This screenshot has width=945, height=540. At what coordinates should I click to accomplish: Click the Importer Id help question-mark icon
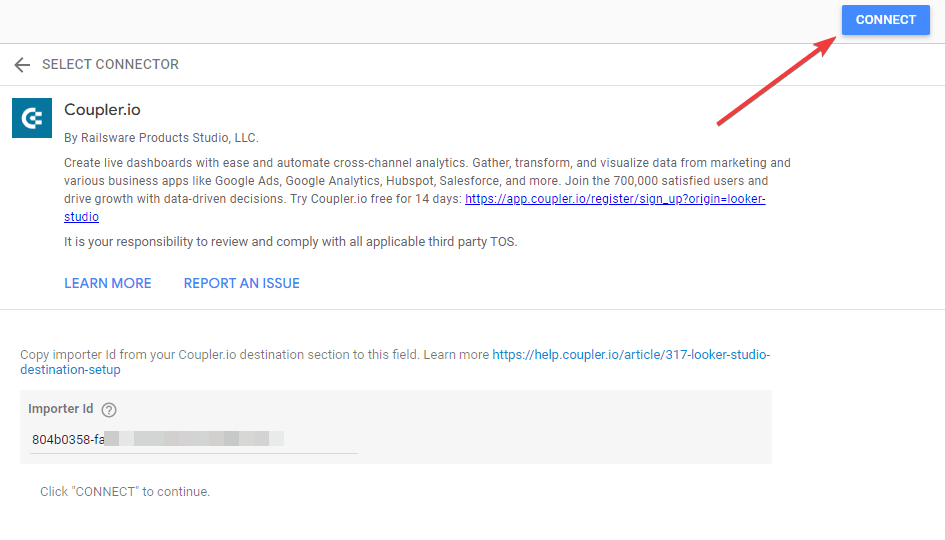tap(109, 410)
